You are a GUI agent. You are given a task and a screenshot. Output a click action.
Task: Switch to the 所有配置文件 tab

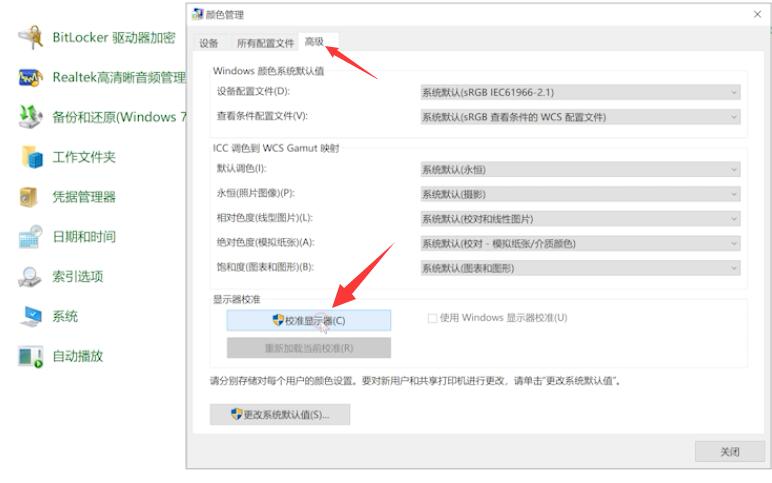coord(265,43)
